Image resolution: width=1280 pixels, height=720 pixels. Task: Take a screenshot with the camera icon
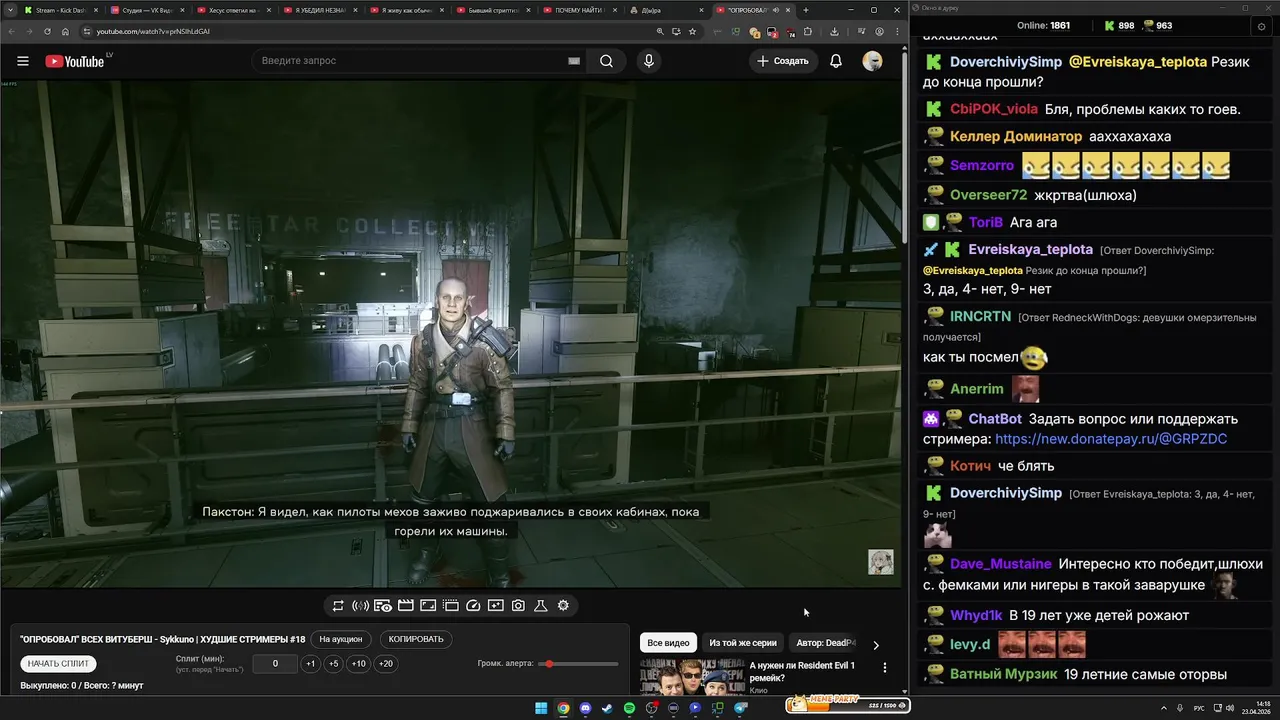[x=518, y=606]
